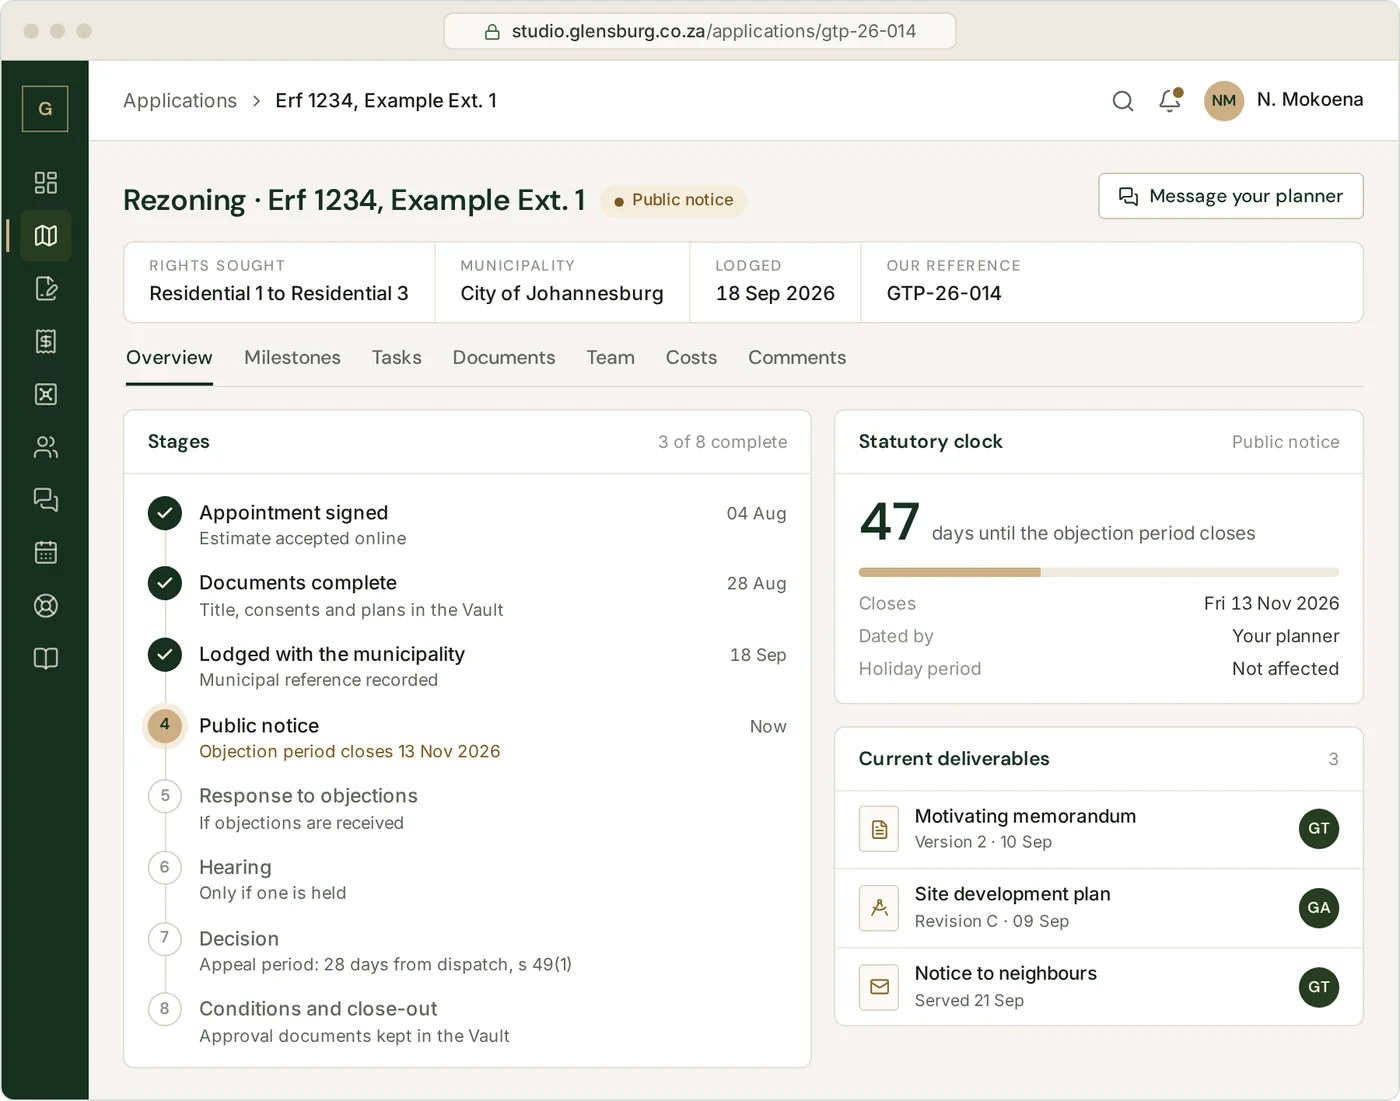
Task: Open the people team icon in sidebar
Action: coord(45,447)
